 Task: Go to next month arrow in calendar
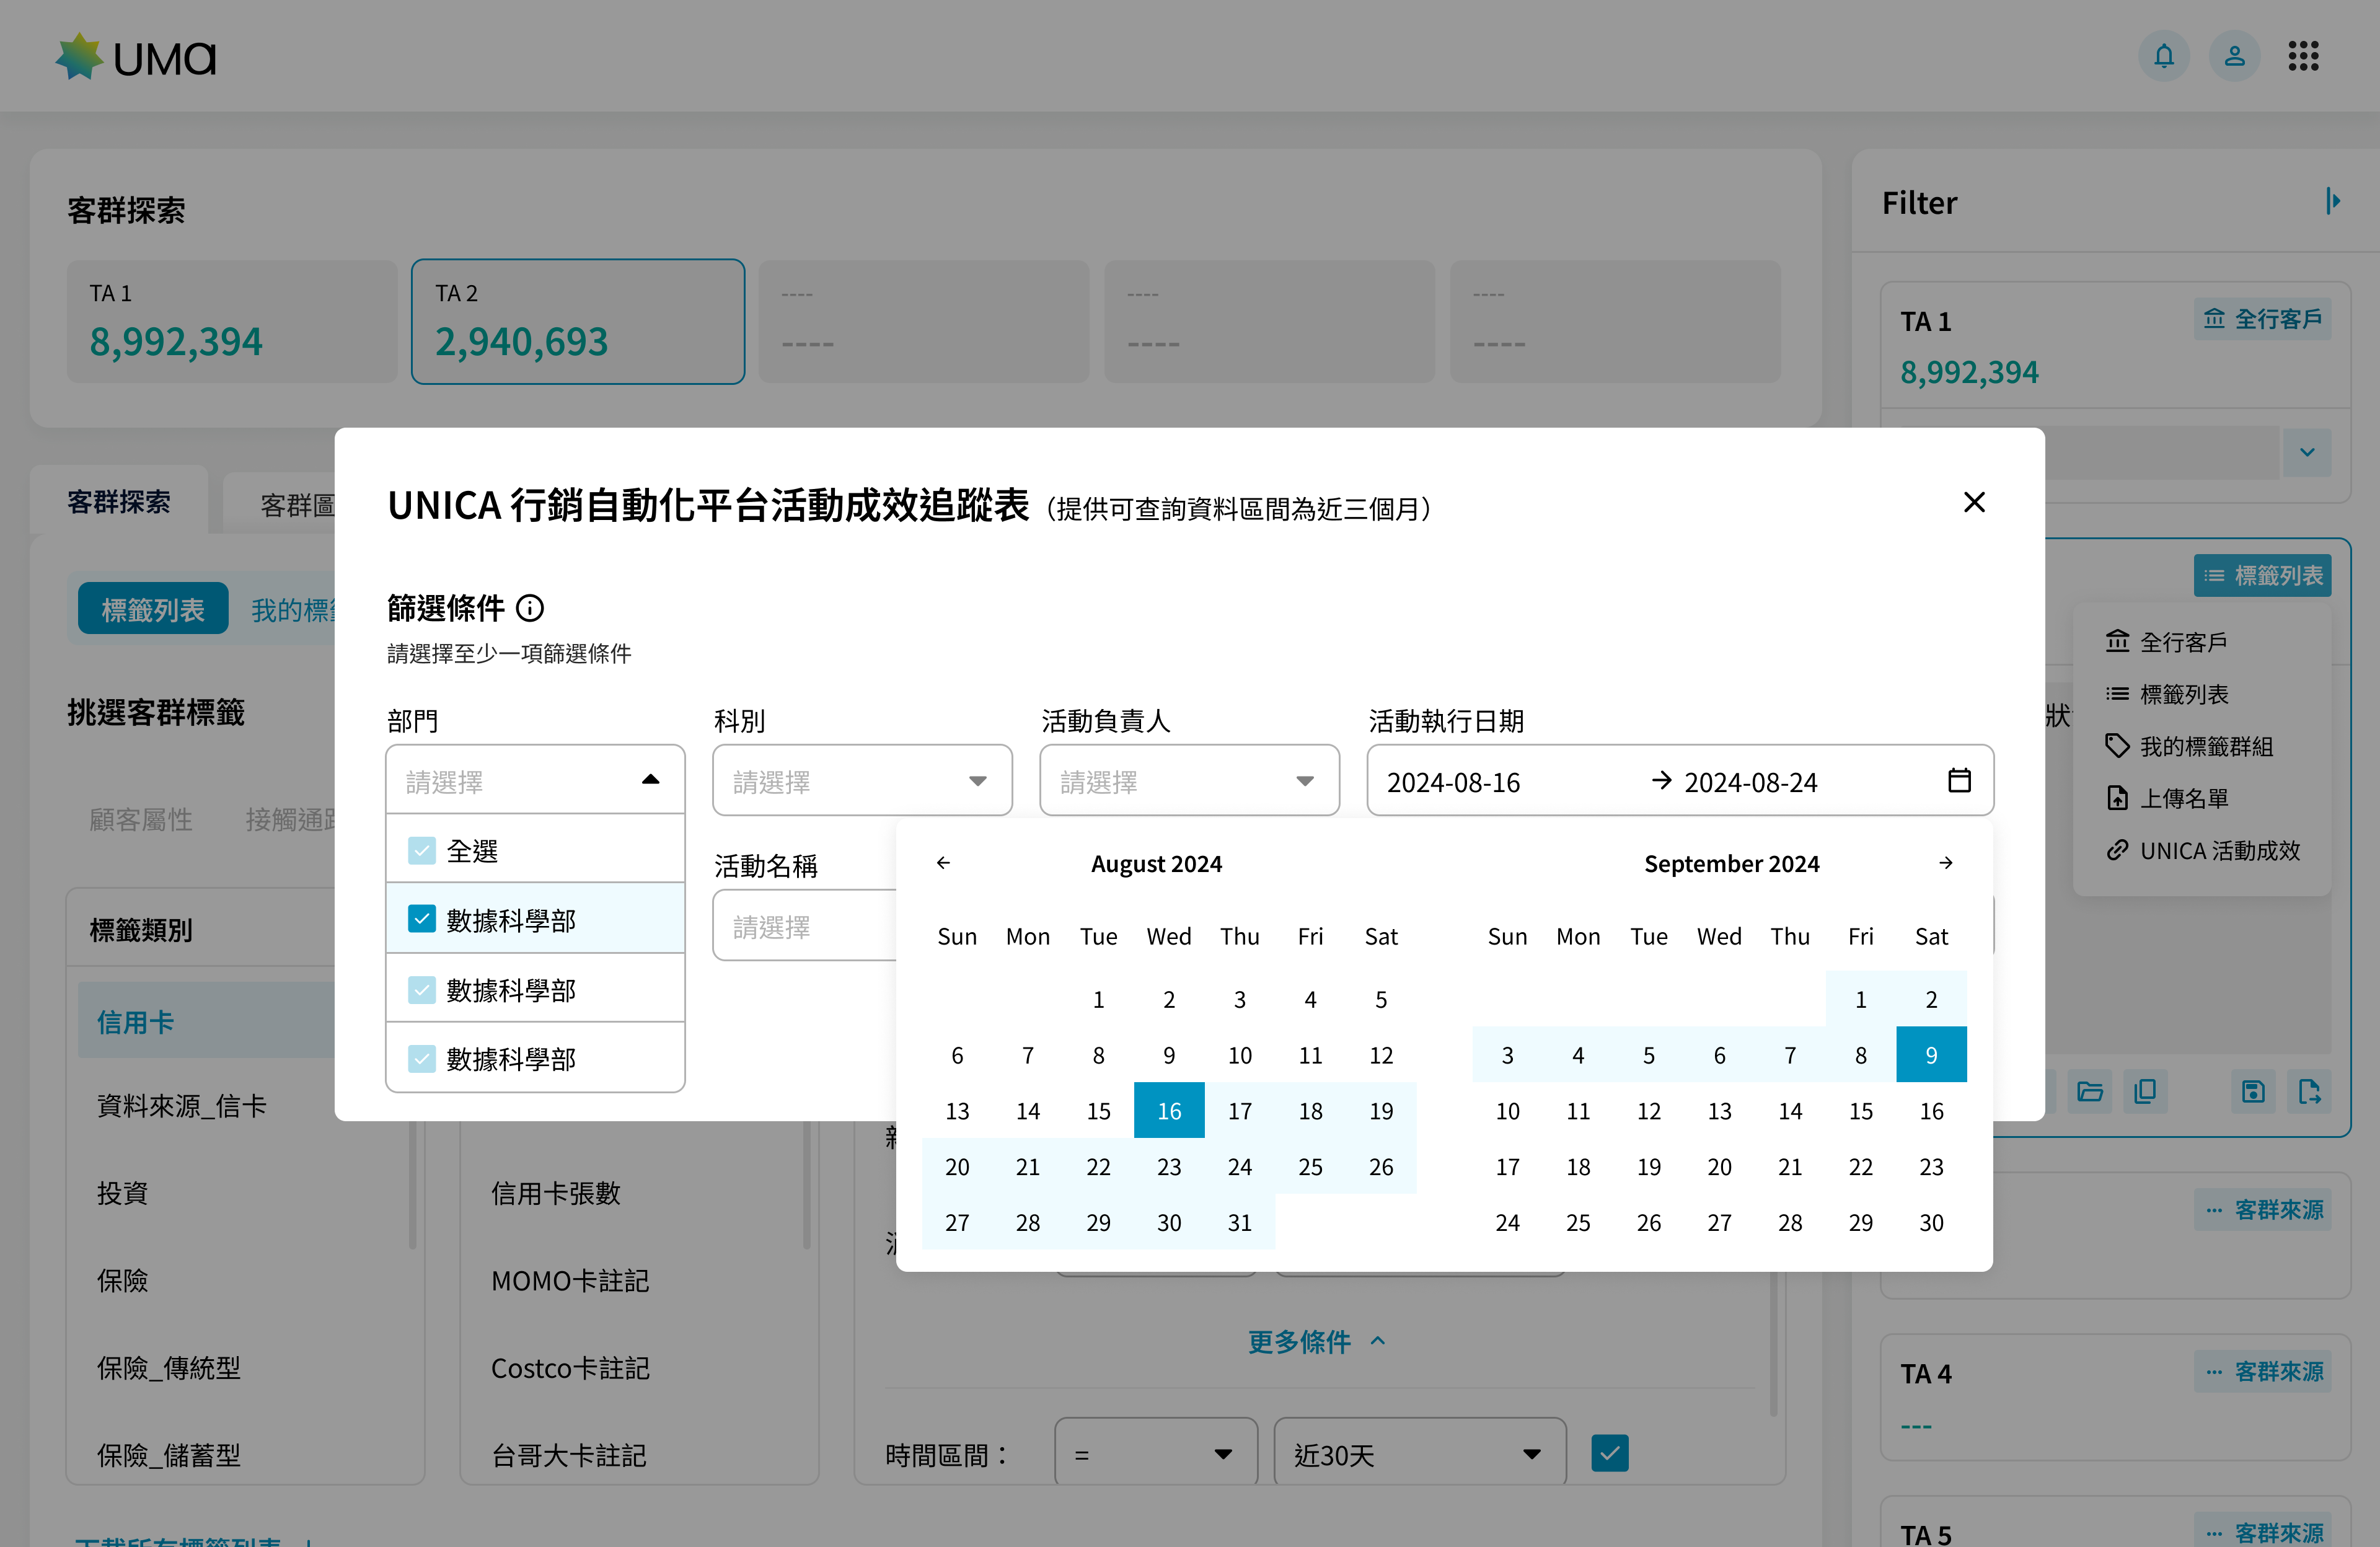[x=1945, y=863]
